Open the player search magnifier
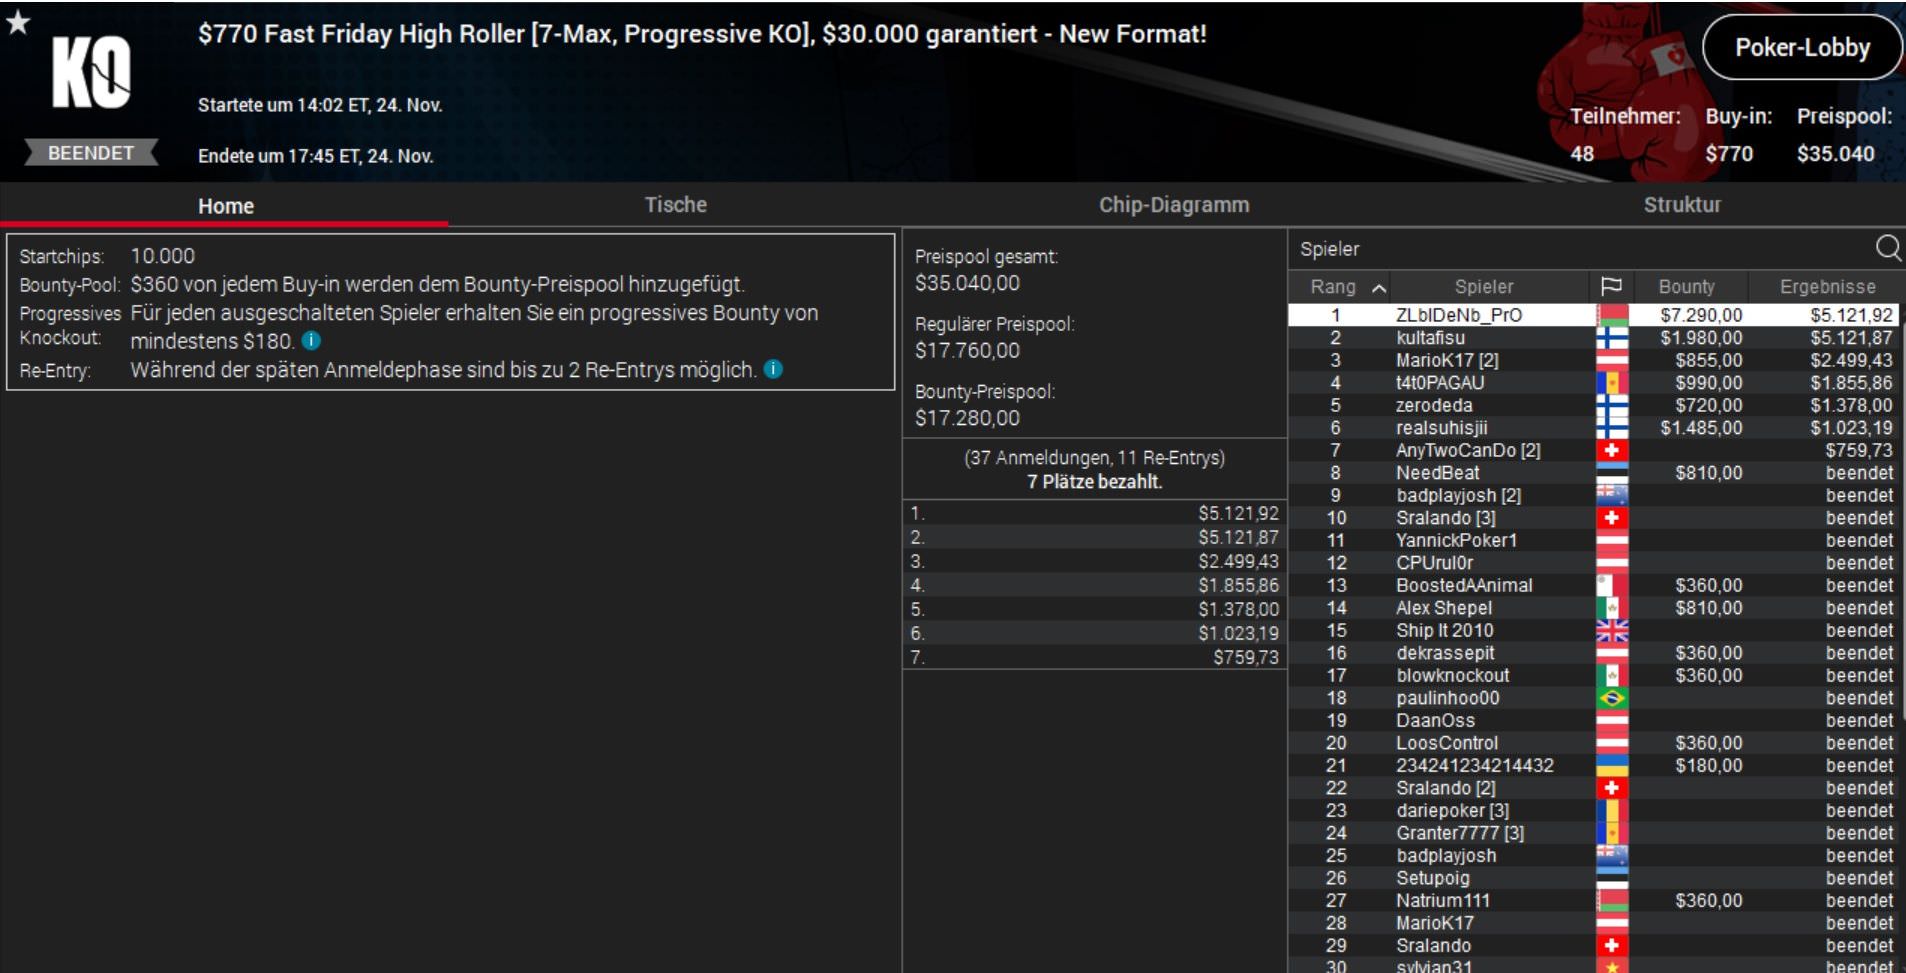This screenshot has height=973, width=1906. [x=1888, y=248]
